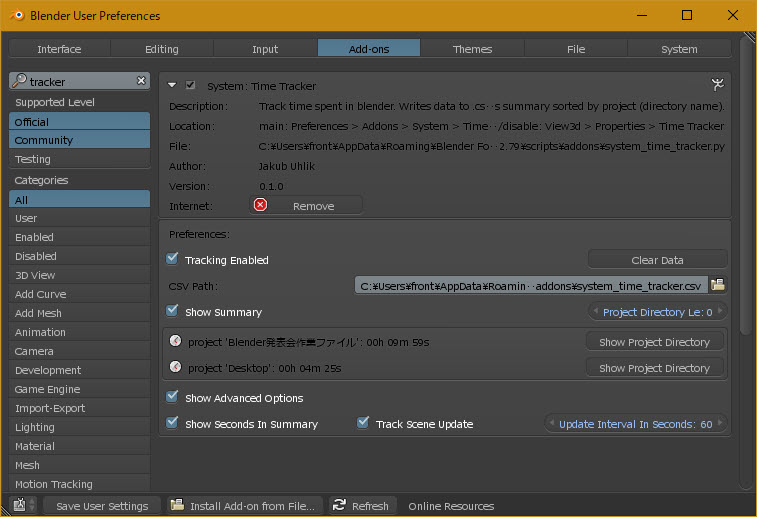Open the System tab
This screenshot has height=517, width=757.
pos(679,49)
